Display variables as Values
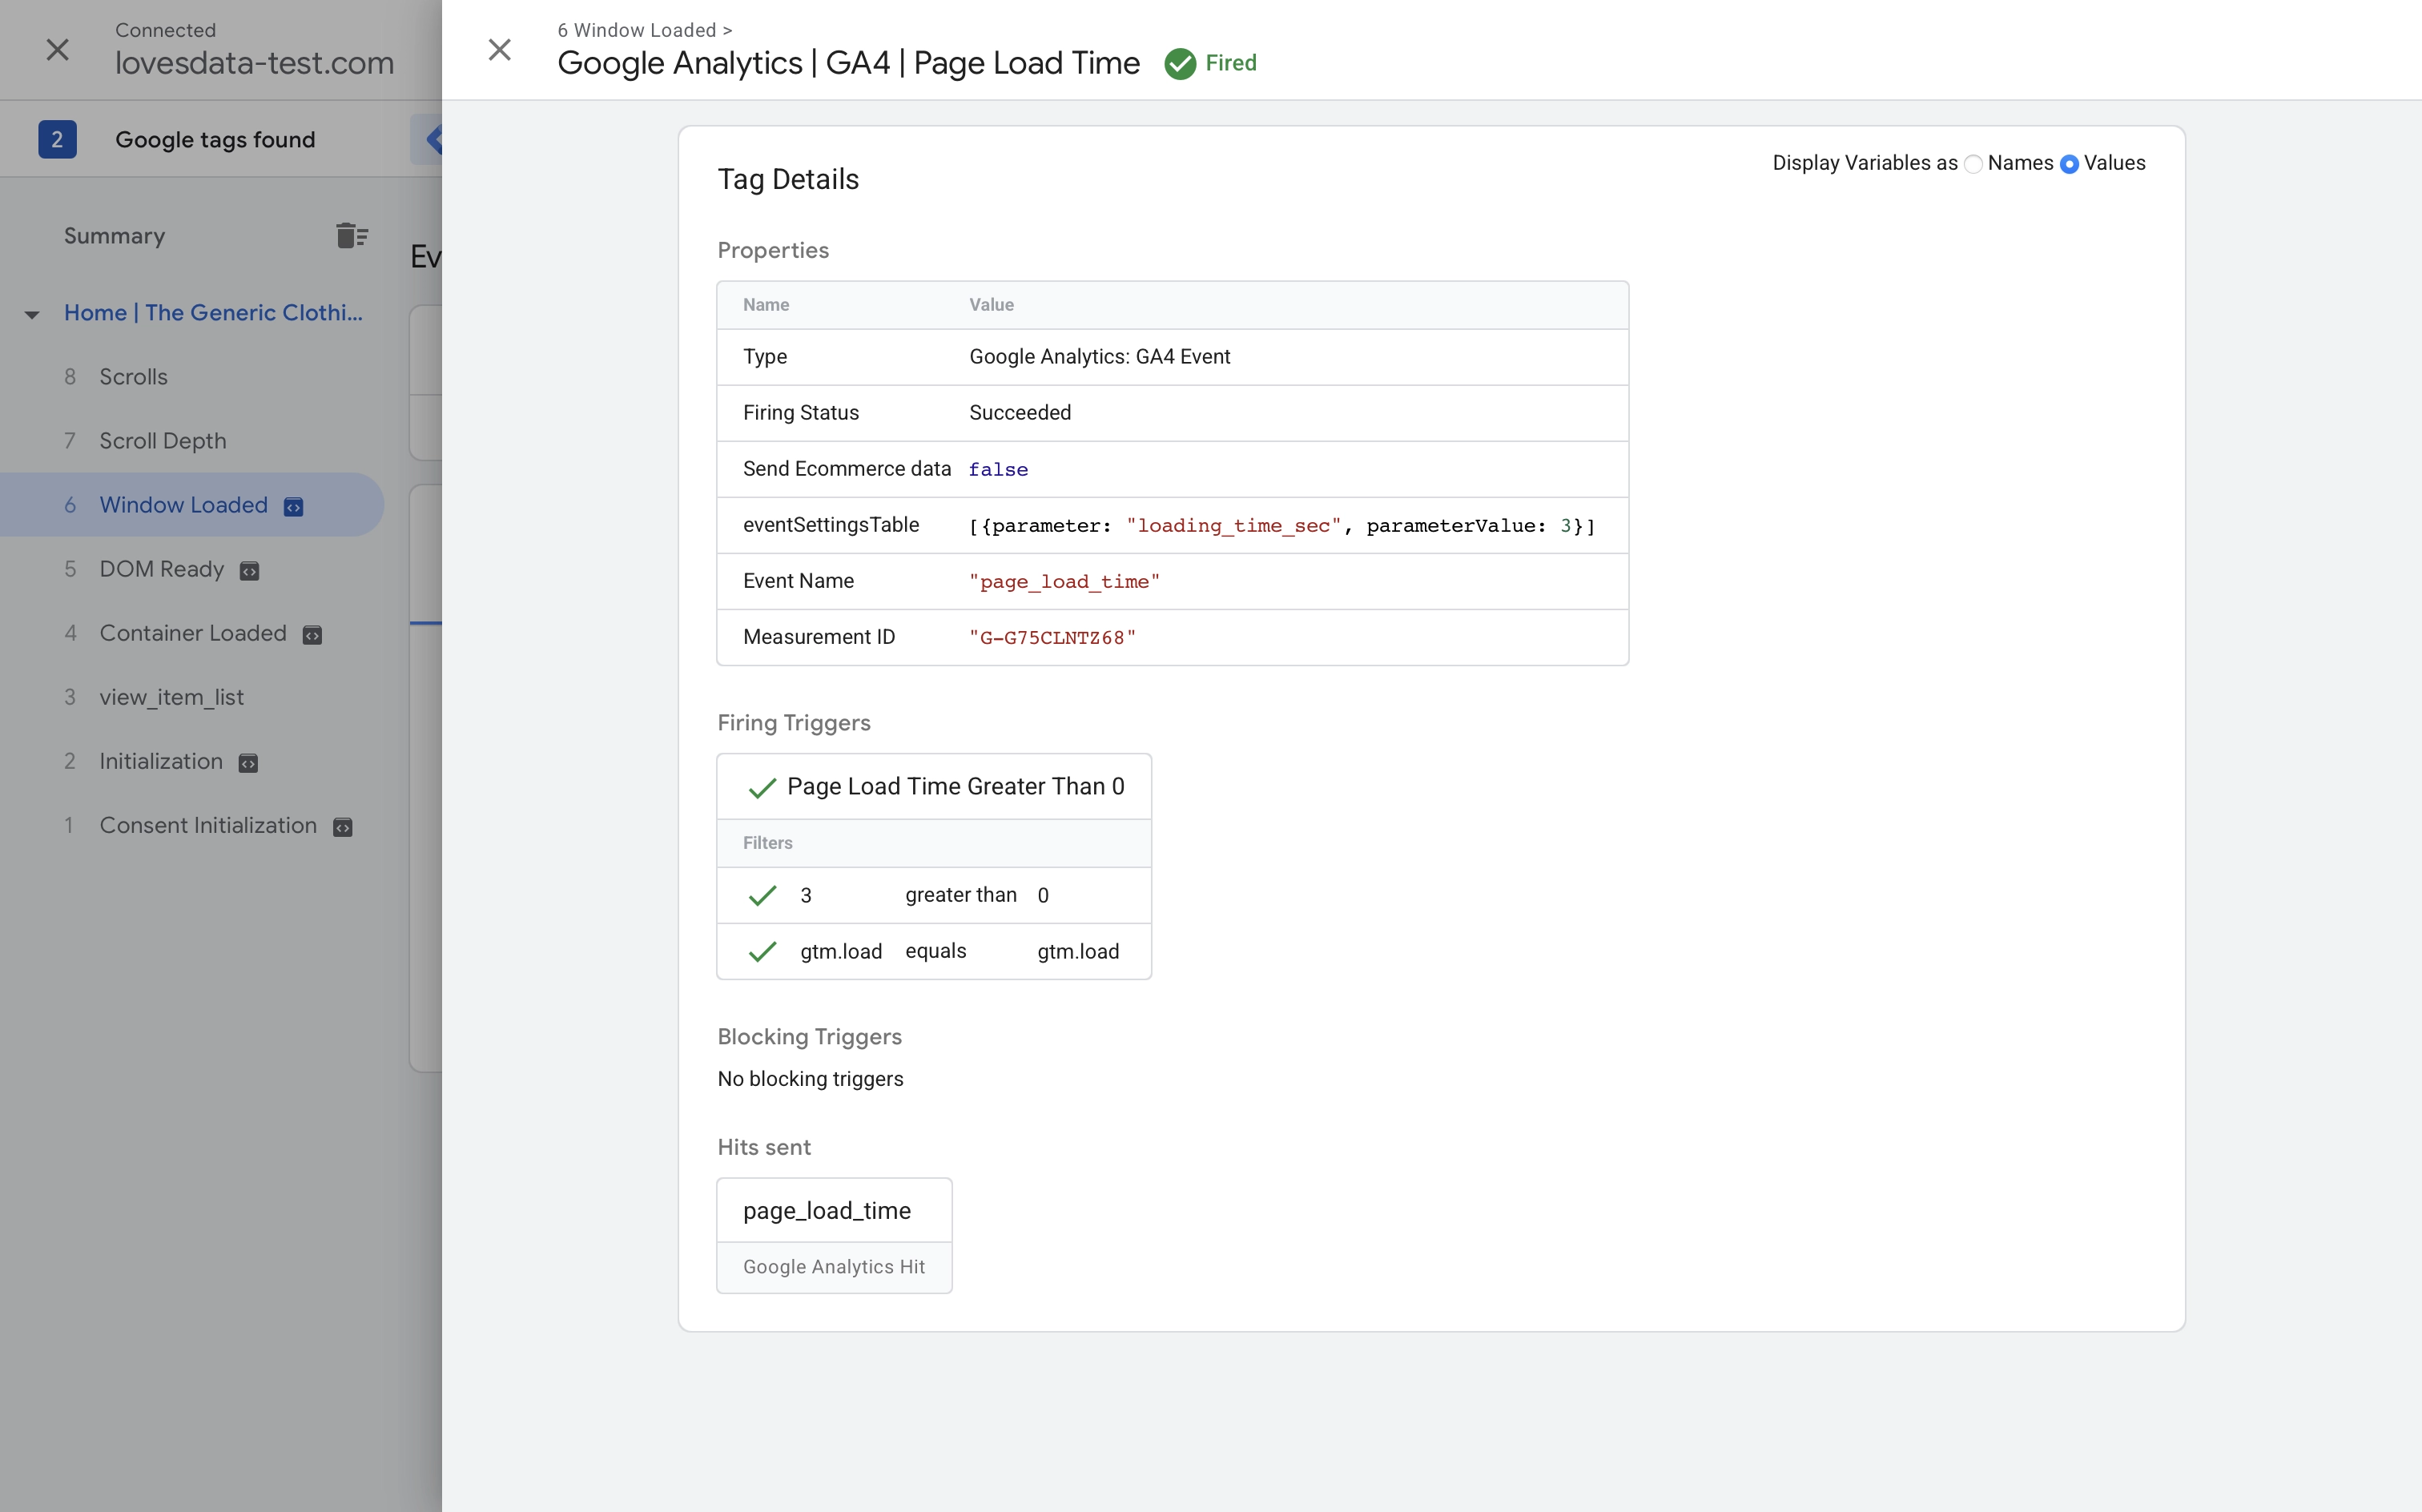Image resolution: width=2422 pixels, height=1512 pixels. (x=2070, y=164)
